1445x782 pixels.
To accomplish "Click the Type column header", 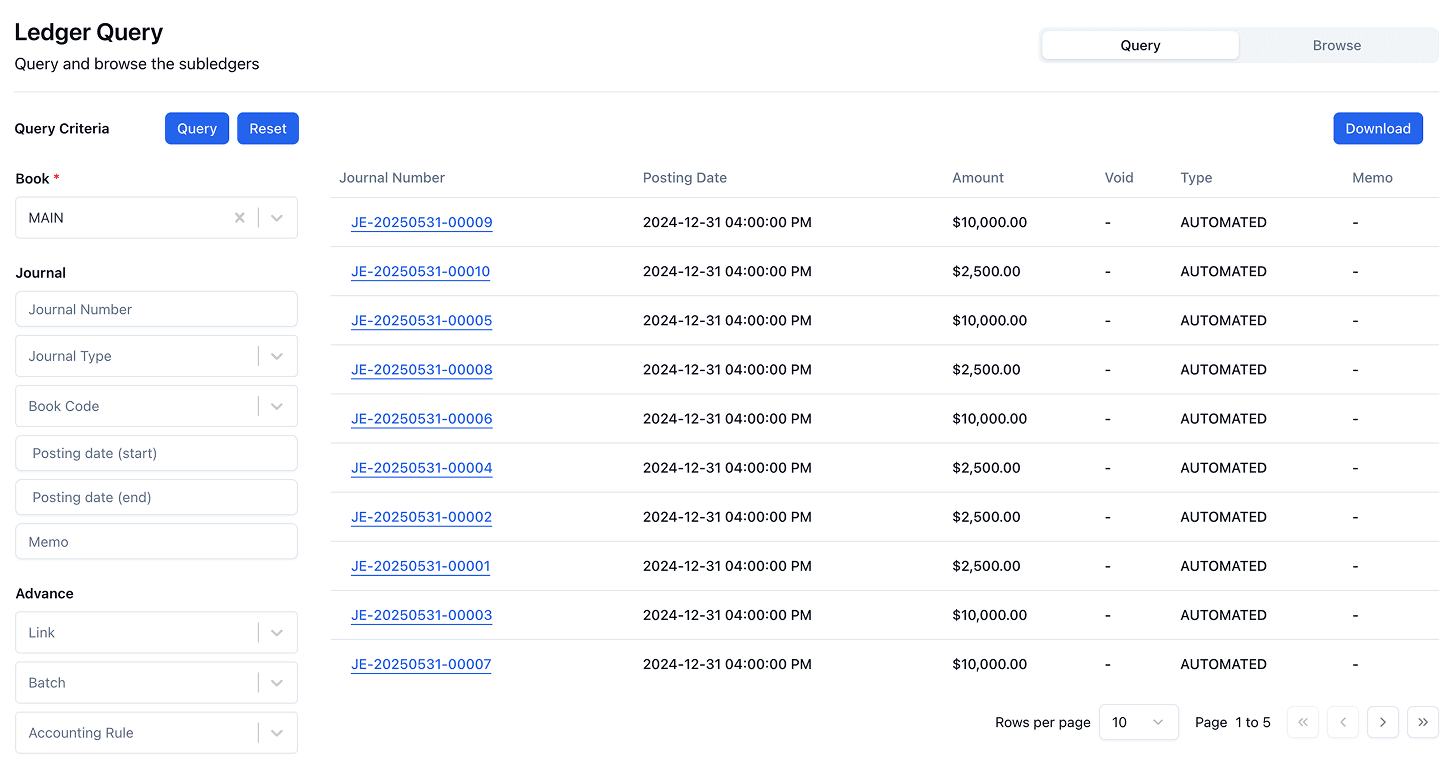I will tap(1196, 177).
